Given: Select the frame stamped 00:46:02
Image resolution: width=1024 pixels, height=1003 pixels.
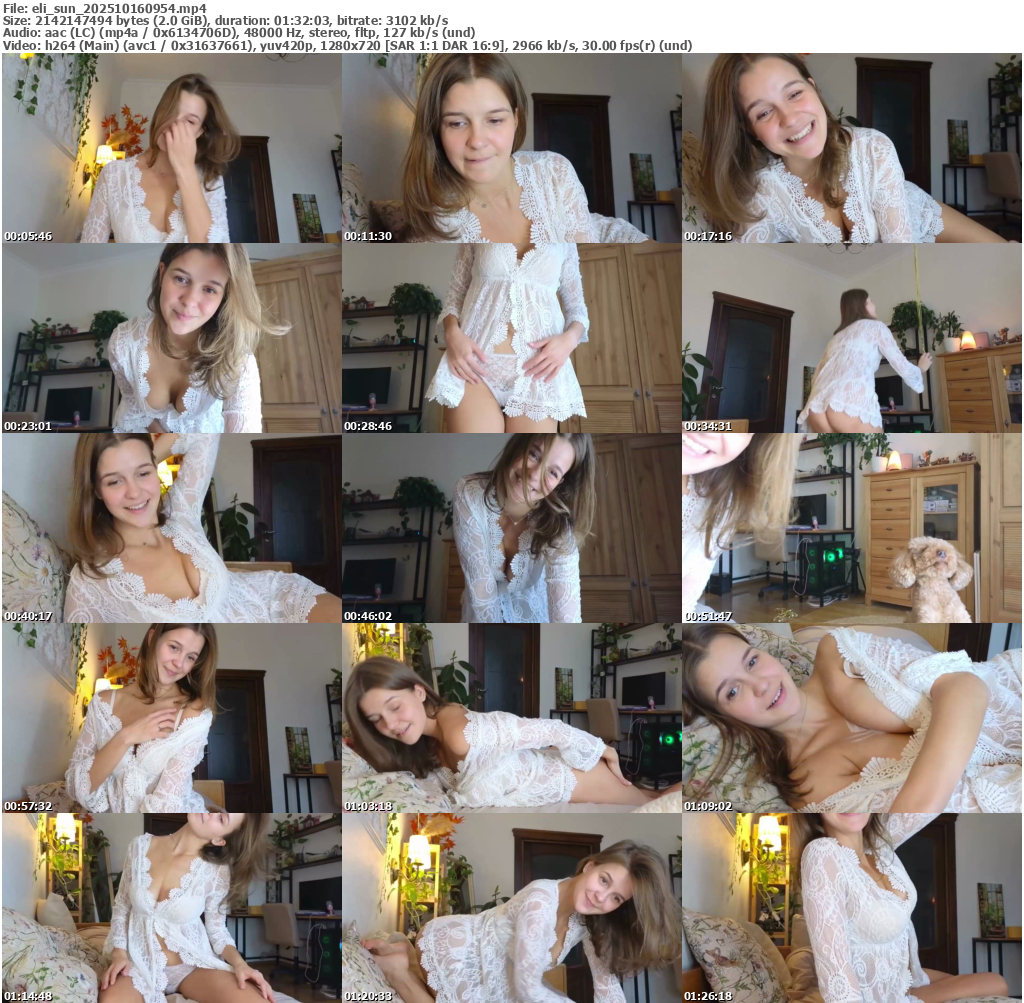Looking at the screenshot, I should (511, 528).
